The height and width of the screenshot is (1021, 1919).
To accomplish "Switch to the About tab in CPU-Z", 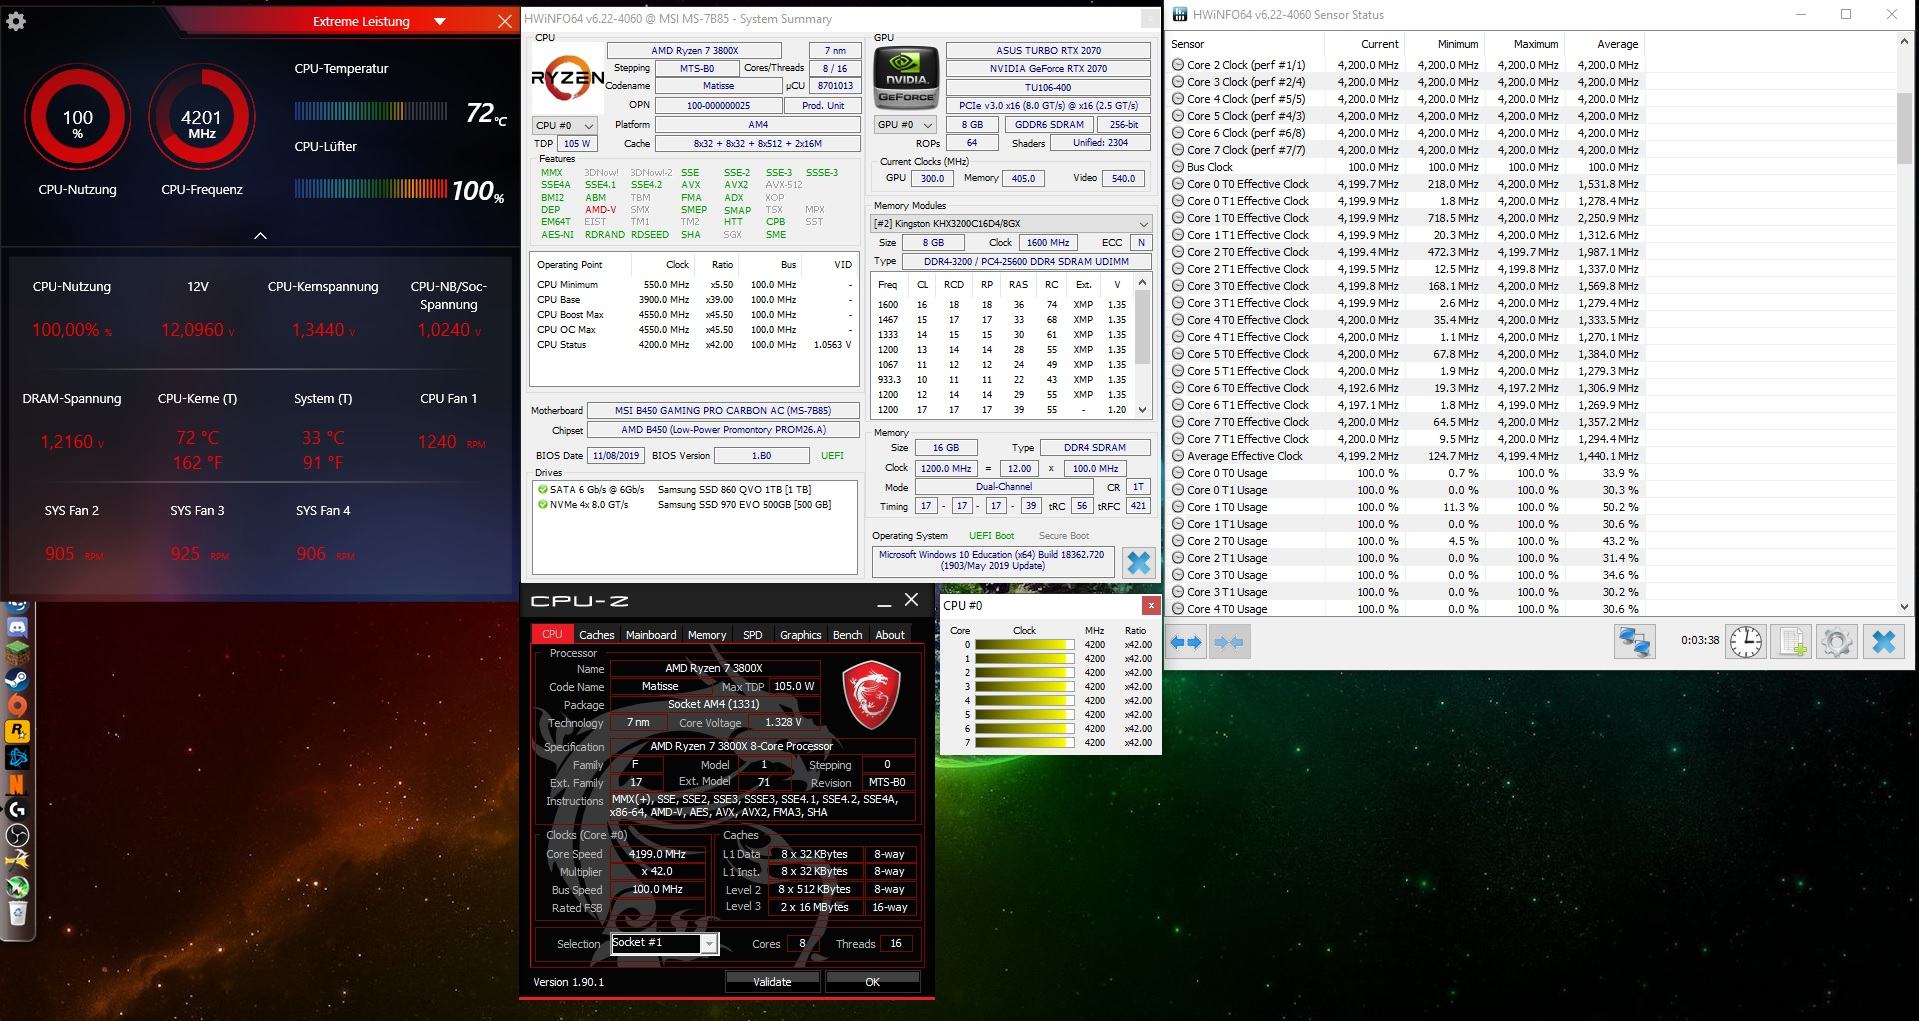I will coord(890,634).
